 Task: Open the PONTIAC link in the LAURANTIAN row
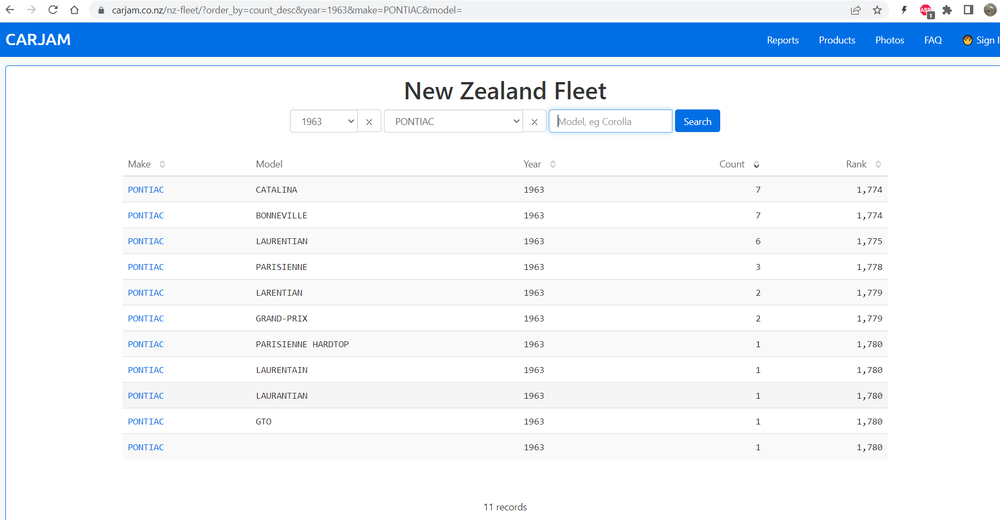[145, 396]
